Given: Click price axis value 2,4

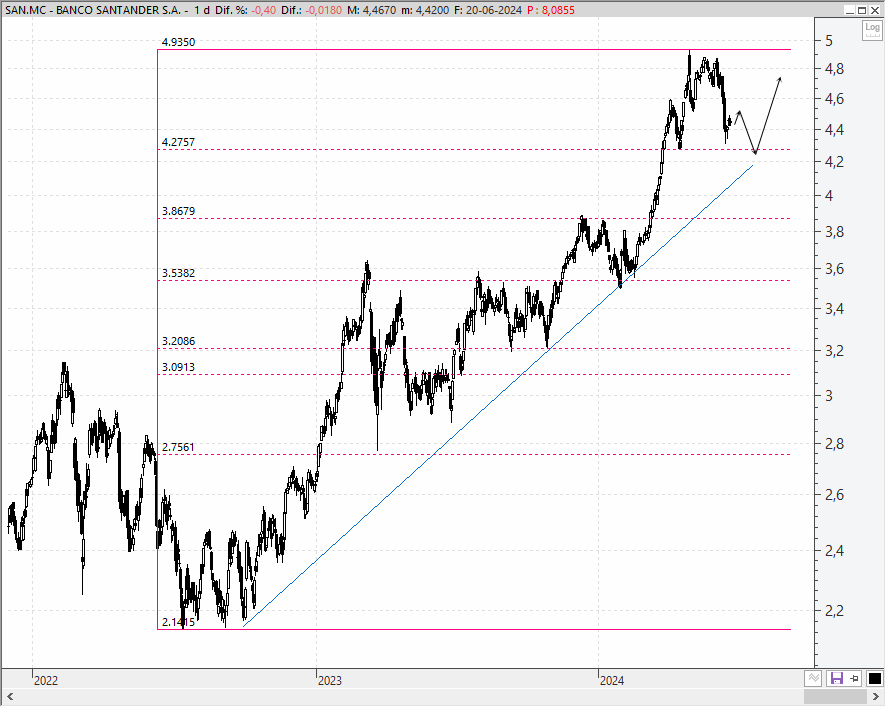Looking at the screenshot, I should [x=835, y=550].
